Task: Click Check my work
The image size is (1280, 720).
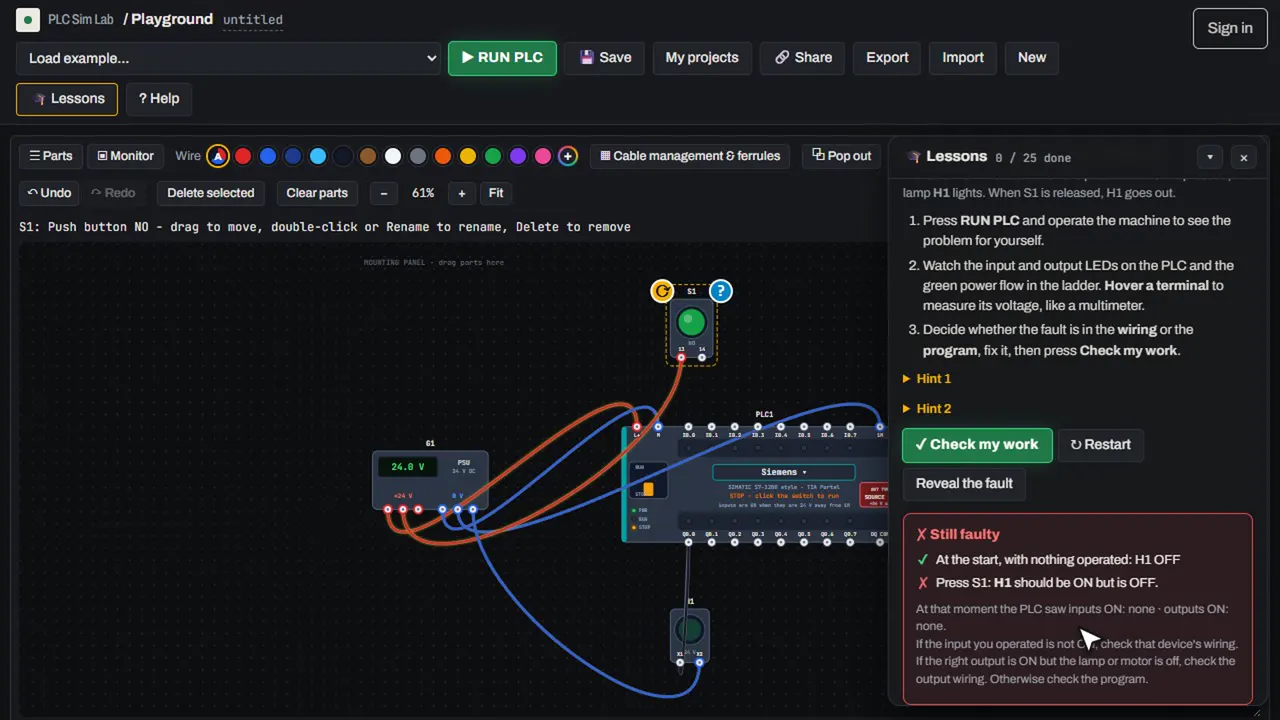Action: [977, 445]
